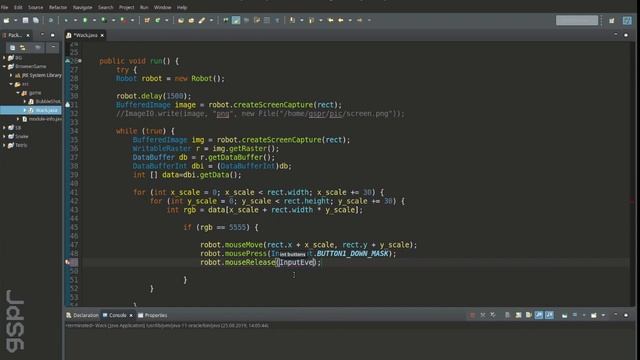Switch to the Java perspective icon

point(627,20)
